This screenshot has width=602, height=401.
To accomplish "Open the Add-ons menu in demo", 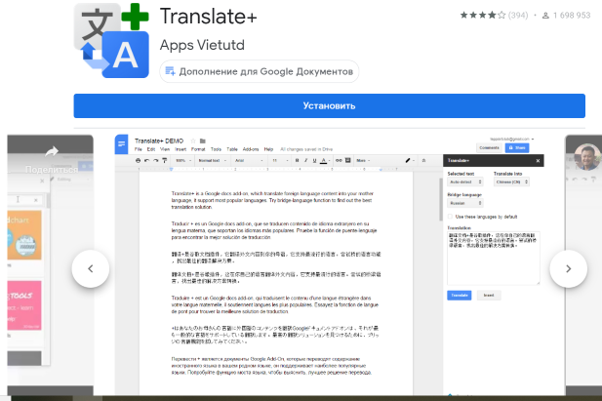I will click(251, 149).
